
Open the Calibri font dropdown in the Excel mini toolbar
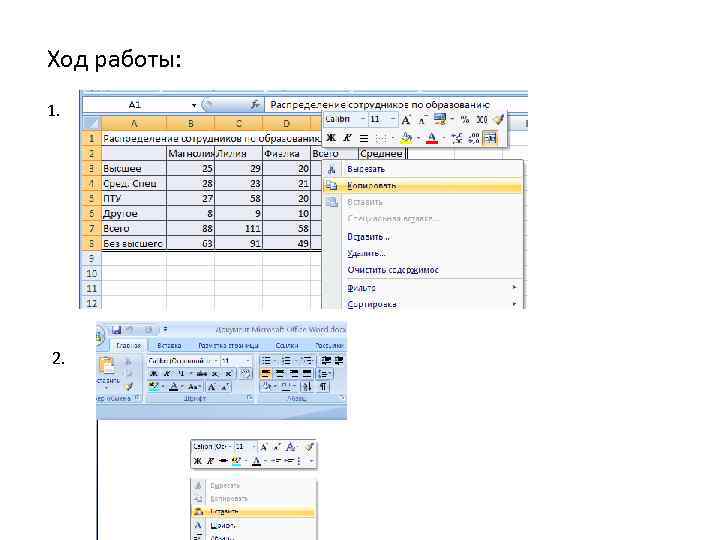[363, 120]
